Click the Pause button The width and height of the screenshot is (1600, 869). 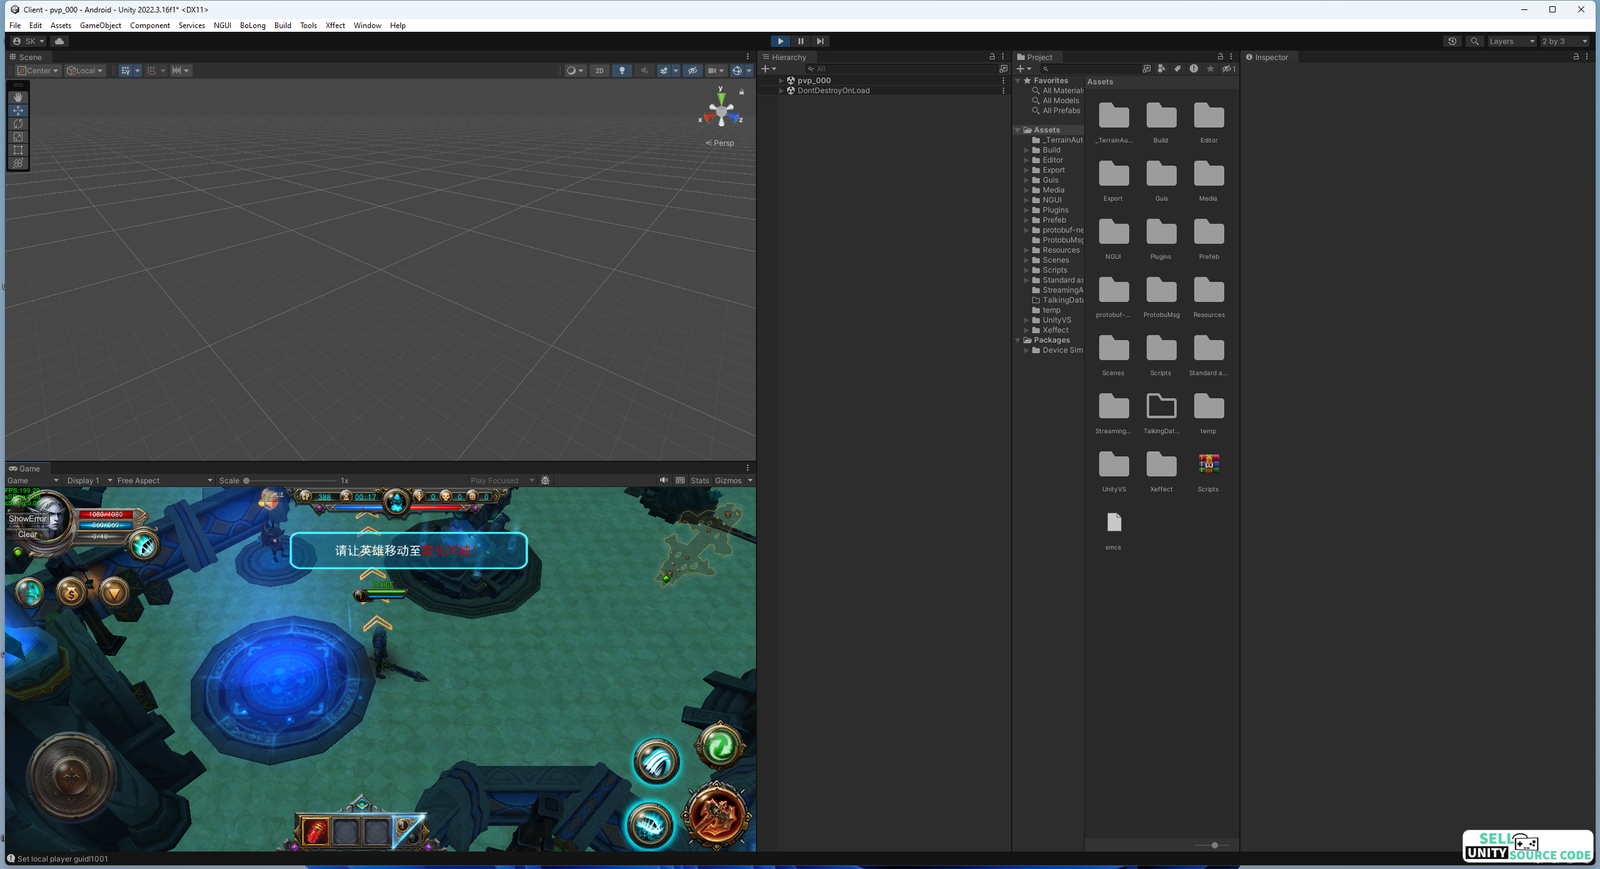800,41
